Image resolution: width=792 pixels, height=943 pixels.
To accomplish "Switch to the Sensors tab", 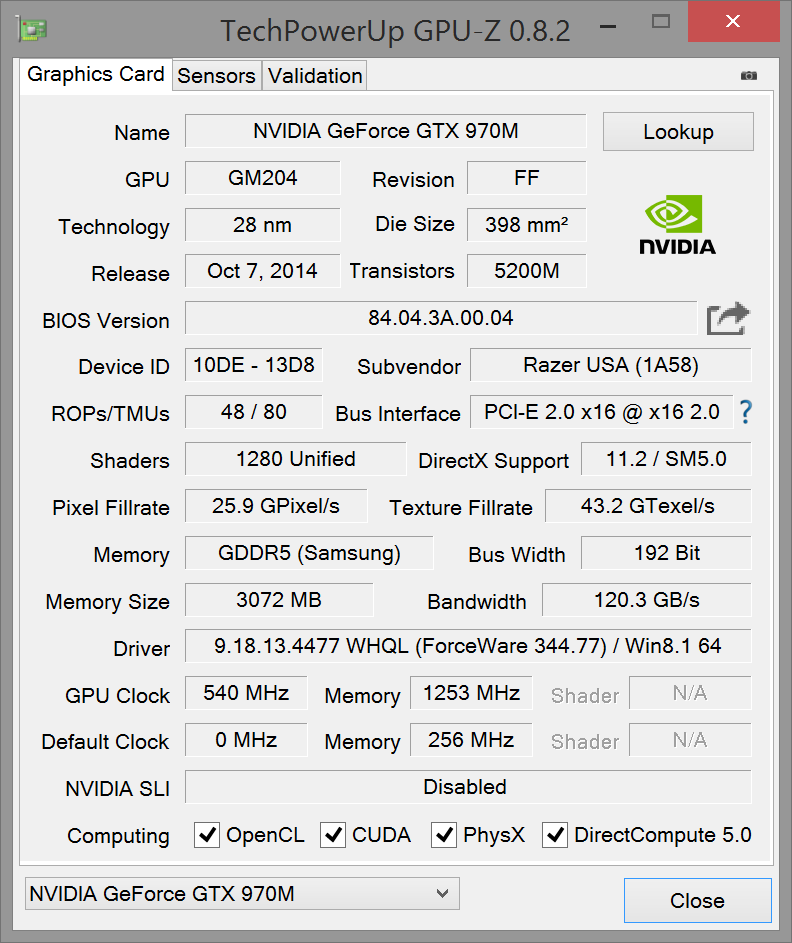I will (216, 76).
